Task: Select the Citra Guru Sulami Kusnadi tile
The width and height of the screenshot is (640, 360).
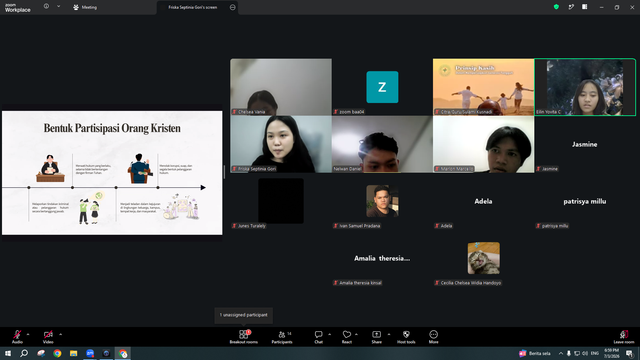Action: coord(483,87)
